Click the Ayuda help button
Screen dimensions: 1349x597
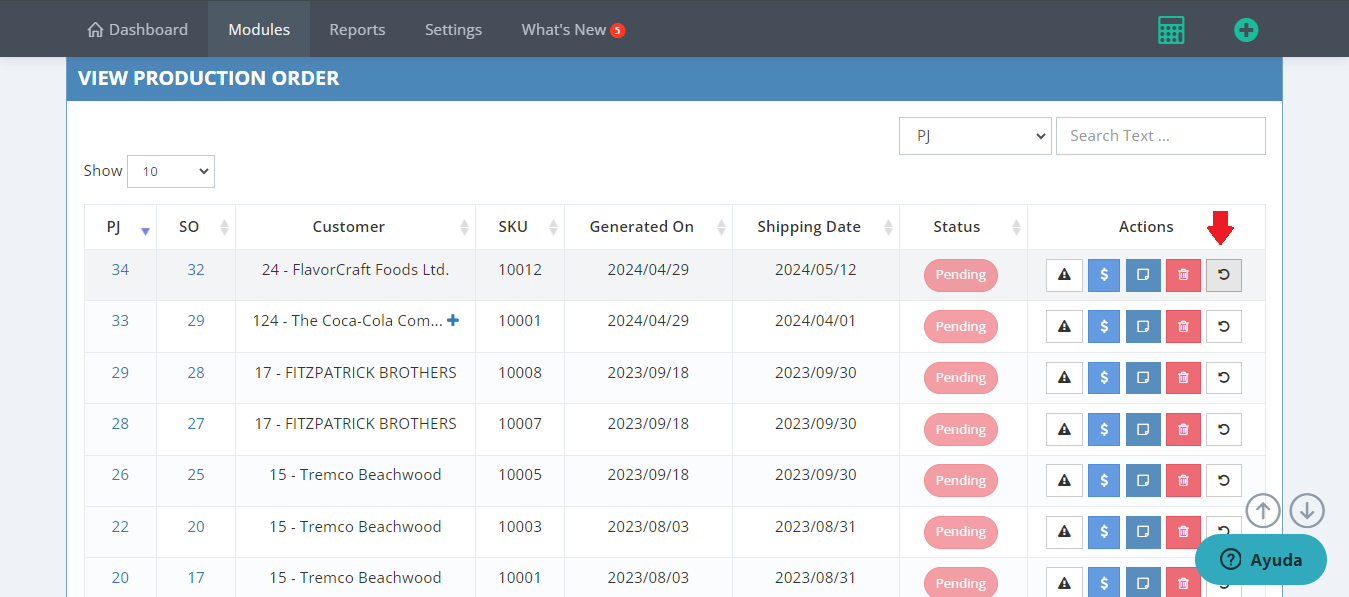tap(1260, 559)
